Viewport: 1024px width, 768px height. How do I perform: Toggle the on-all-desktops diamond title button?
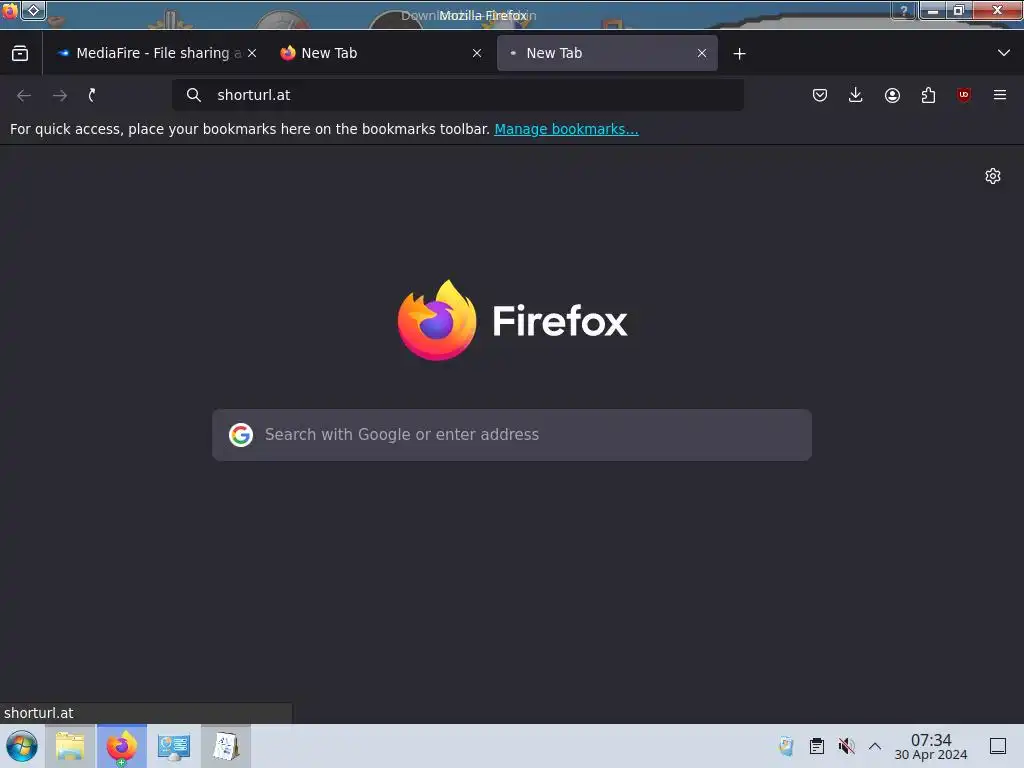(33, 10)
